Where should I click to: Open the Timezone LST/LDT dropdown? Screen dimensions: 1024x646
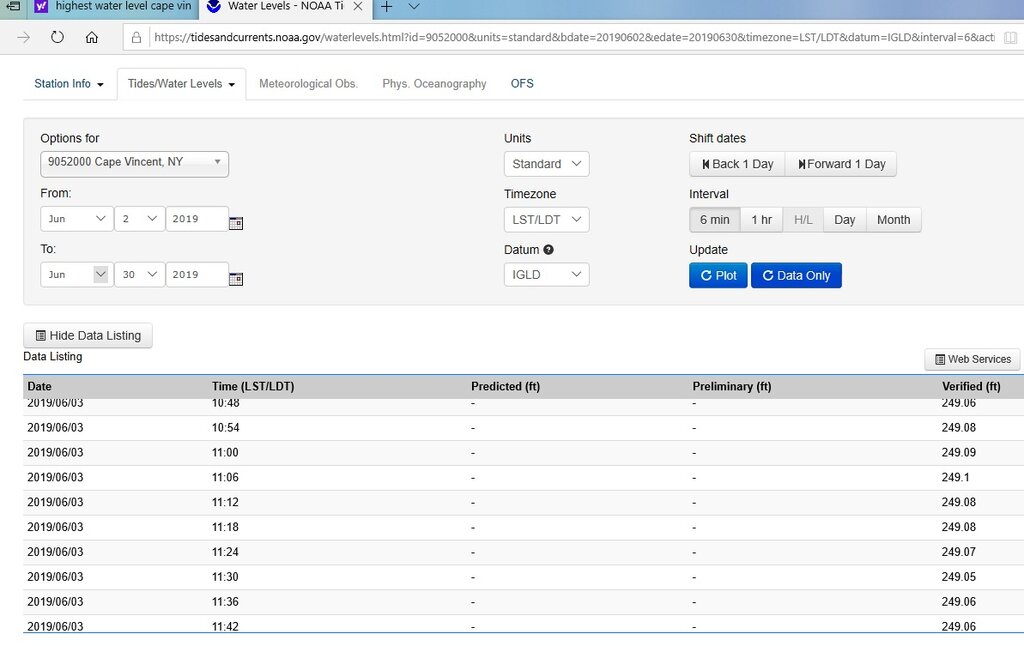546,220
